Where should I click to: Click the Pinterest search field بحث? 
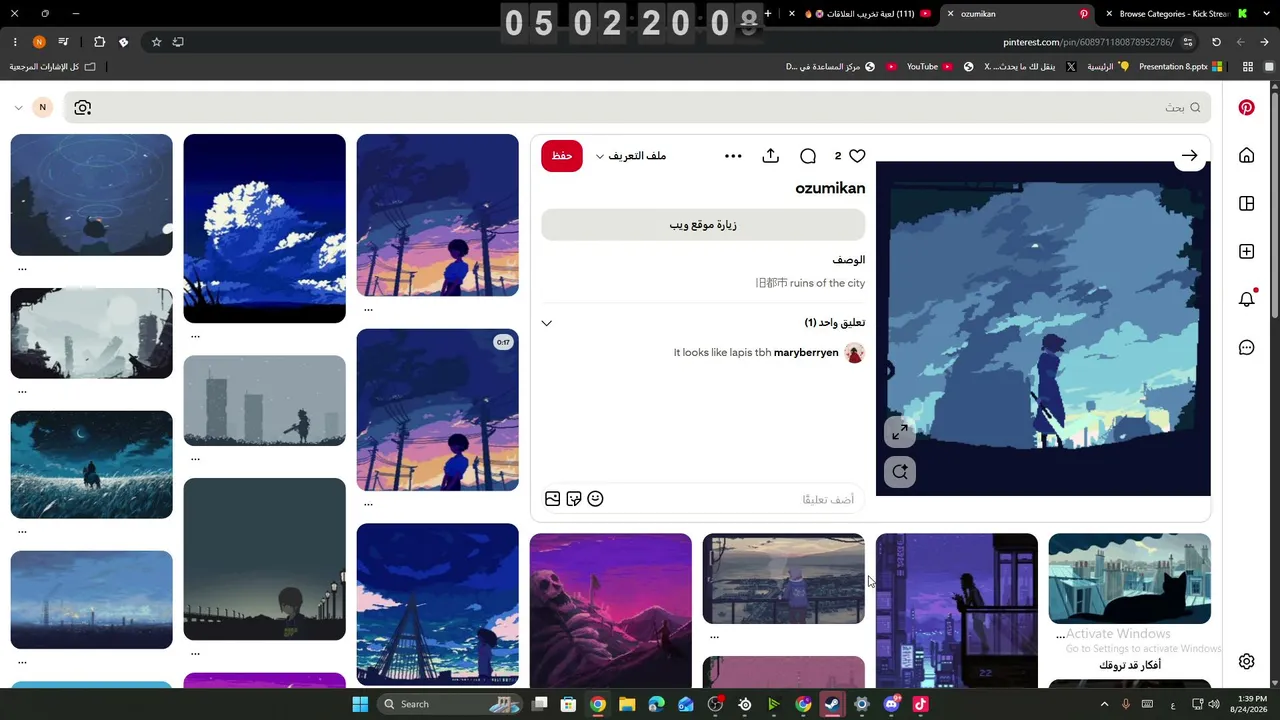coord(637,107)
